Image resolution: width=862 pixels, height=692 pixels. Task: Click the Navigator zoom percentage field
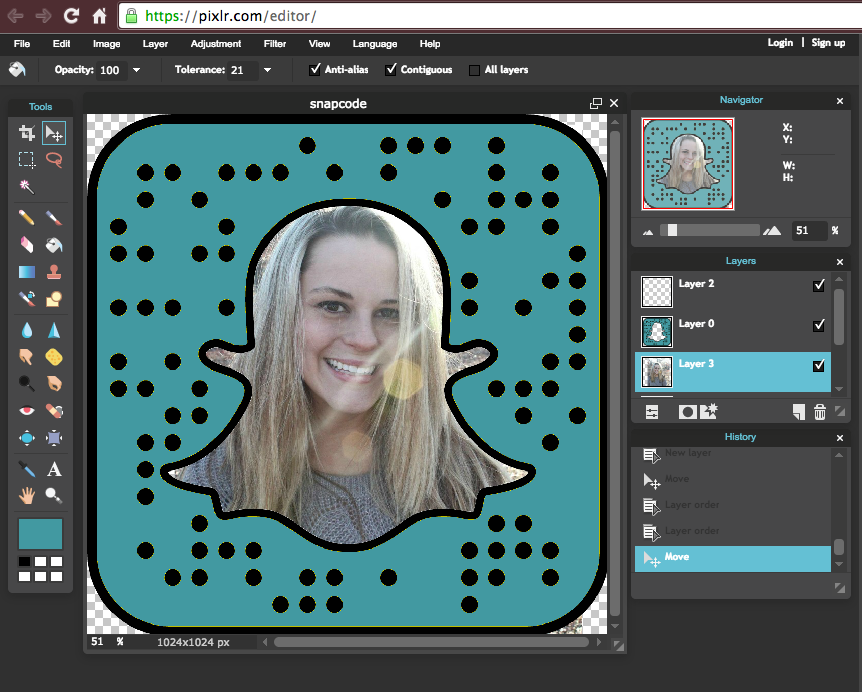(809, 230)
